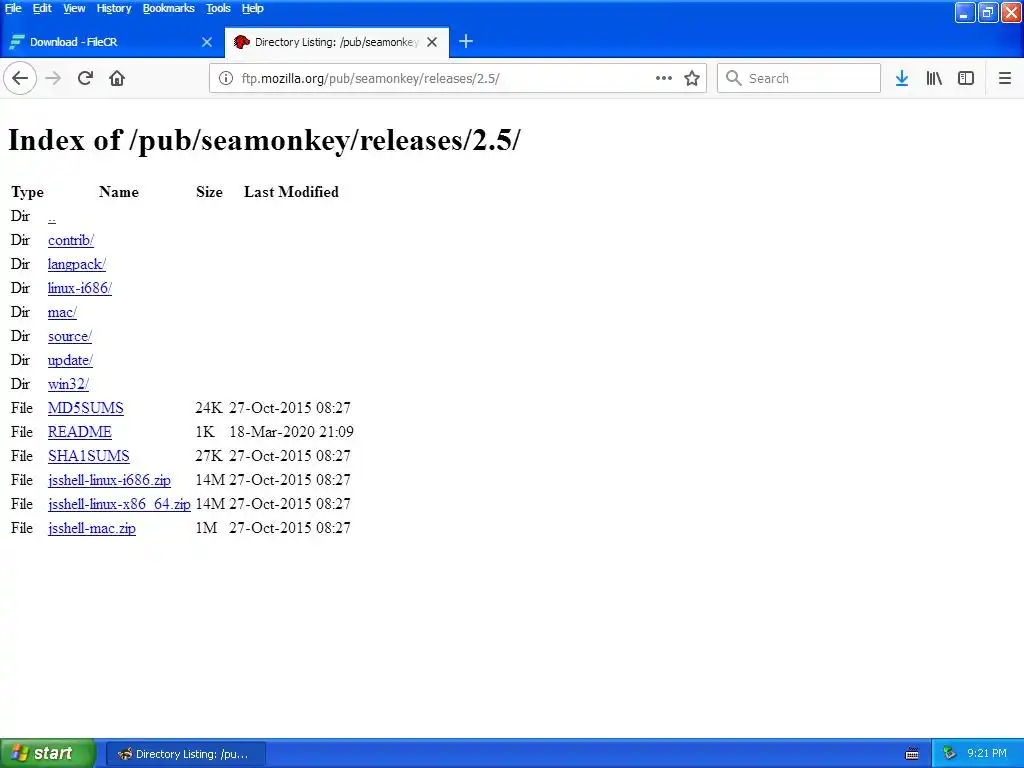Open the downloads panel arrow
This screenshot has height=768, width=1024.
(x=902, y=78)
